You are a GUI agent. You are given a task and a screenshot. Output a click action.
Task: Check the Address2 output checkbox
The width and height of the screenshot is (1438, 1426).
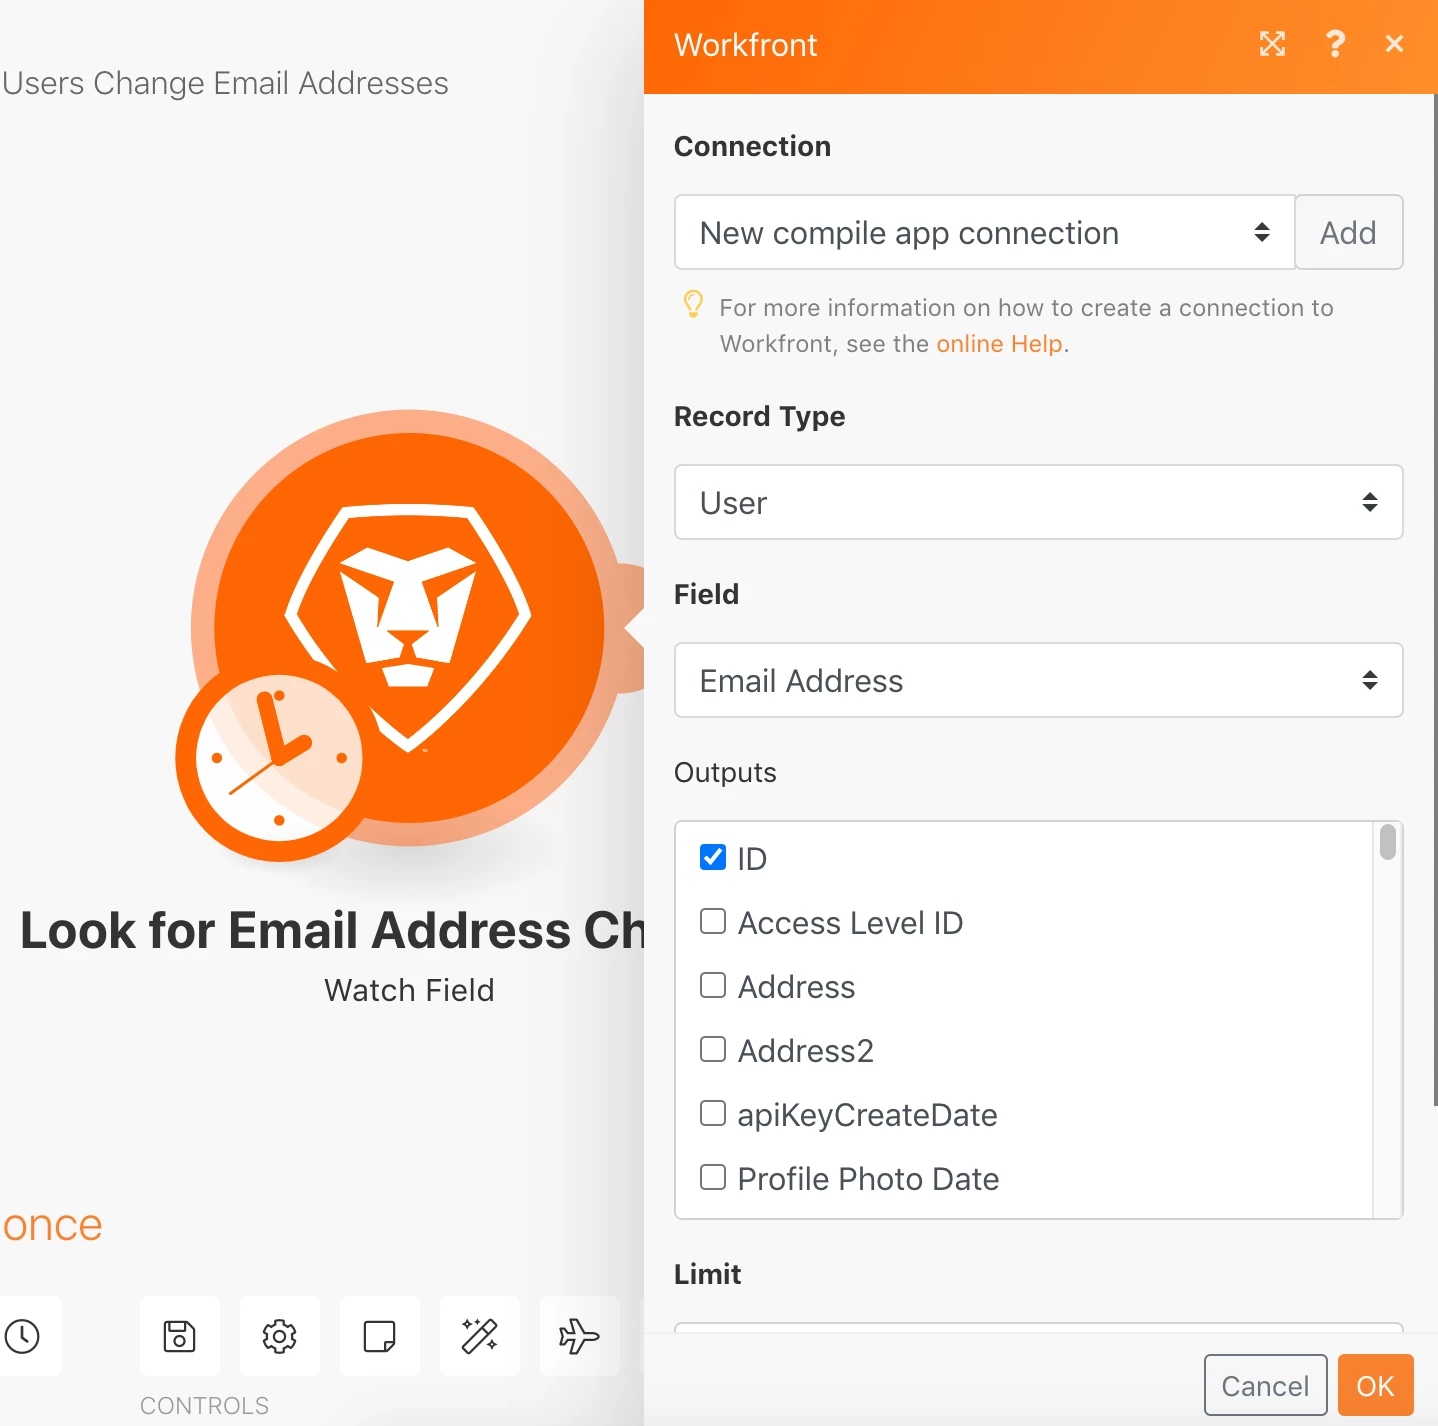coord(713,1049)
